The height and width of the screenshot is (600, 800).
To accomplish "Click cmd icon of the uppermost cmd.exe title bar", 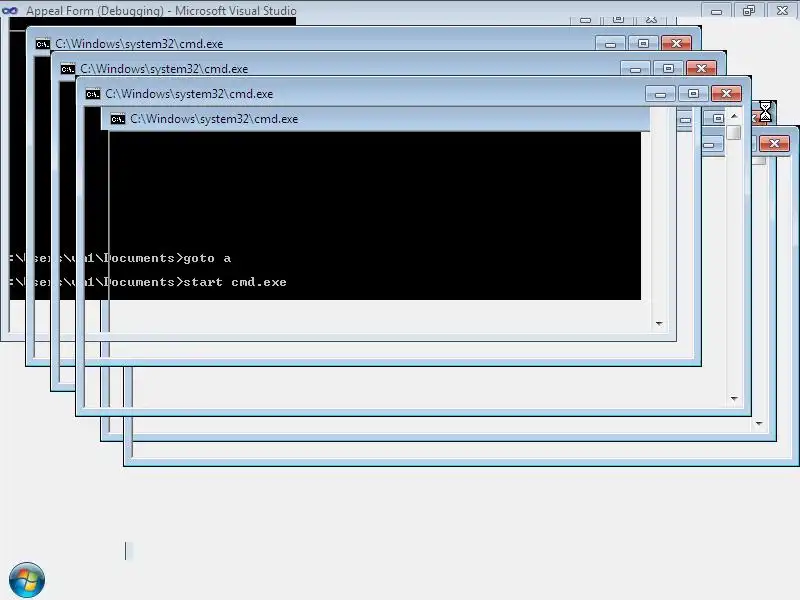I will 43,44.
